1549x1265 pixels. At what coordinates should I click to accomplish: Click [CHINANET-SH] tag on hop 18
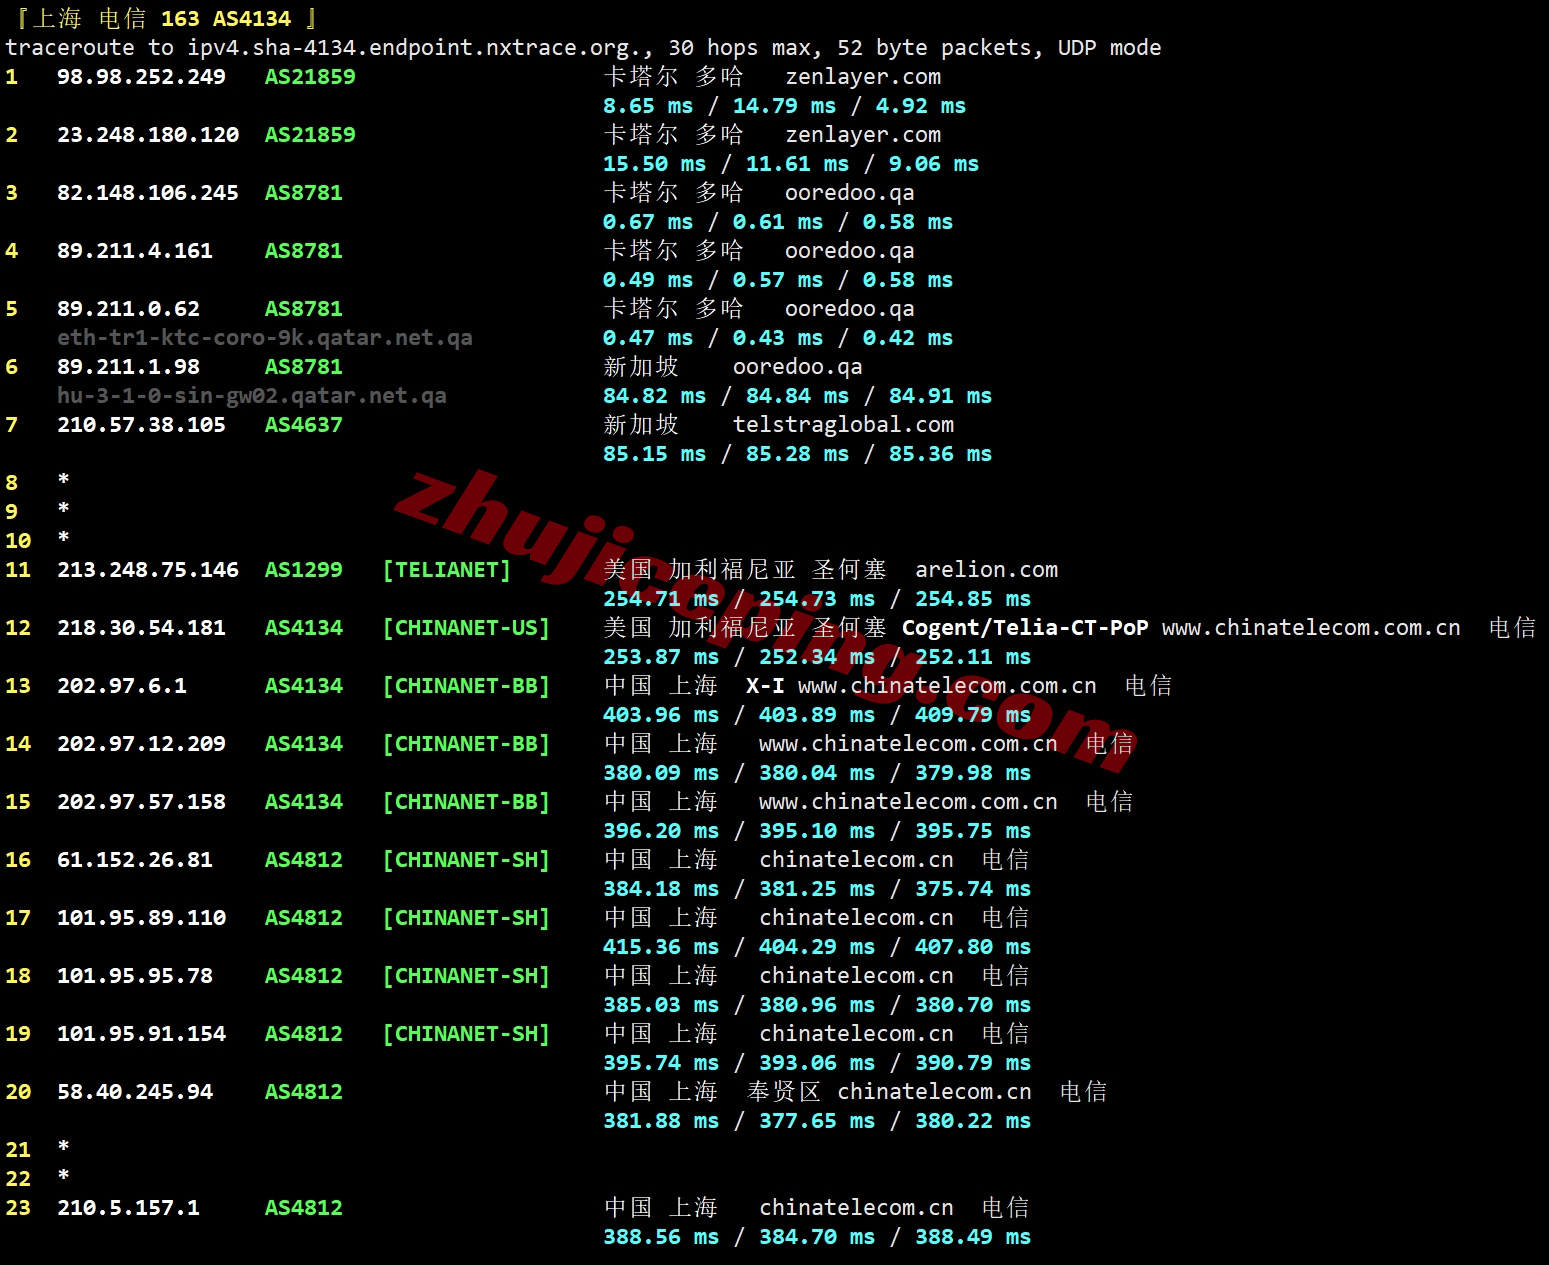coord(466,976)
